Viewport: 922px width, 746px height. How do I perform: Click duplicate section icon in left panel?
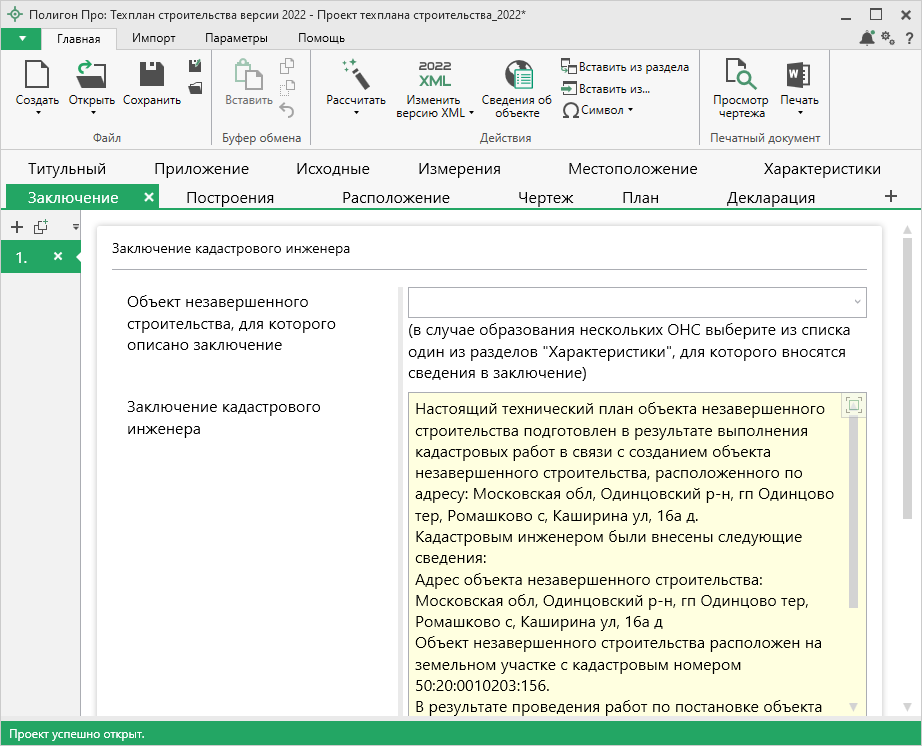pyautogui.click(x=41, y=227)
